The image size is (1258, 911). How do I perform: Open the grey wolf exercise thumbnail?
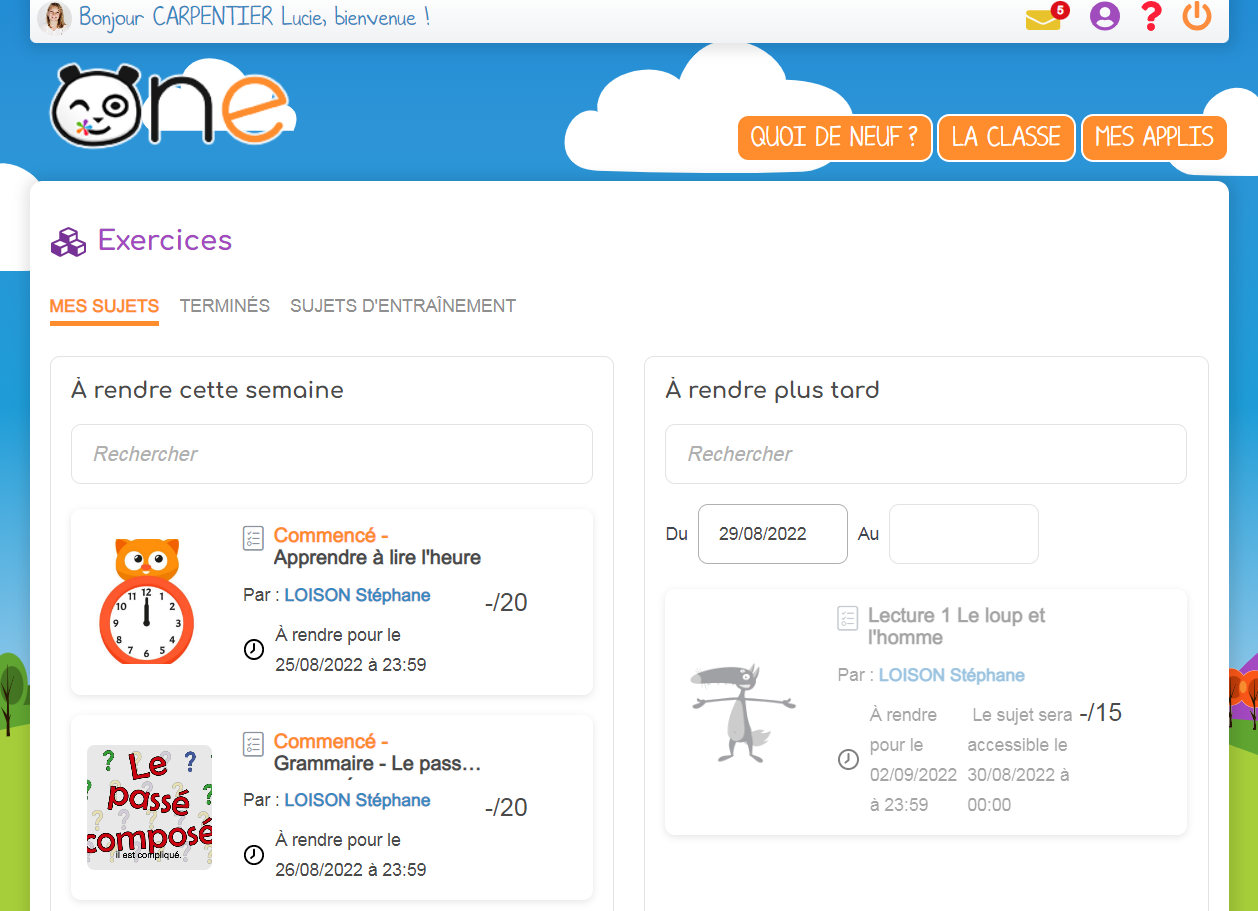[x=744, y=711]
